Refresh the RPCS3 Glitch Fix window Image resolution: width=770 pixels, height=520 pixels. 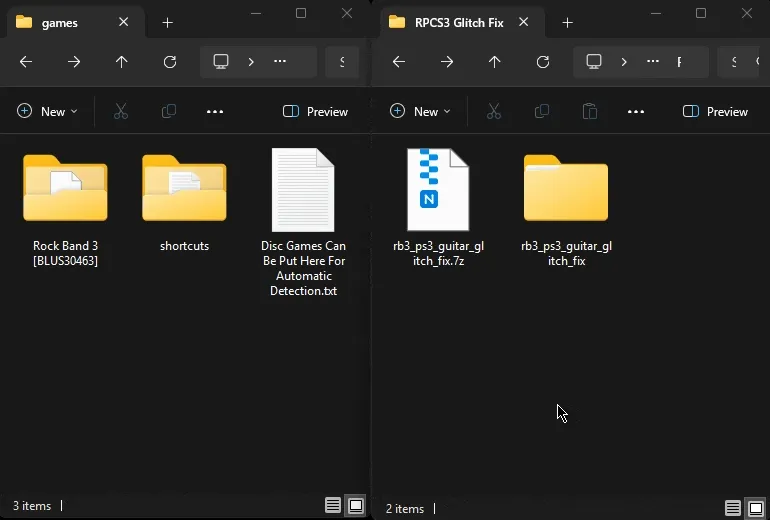(543, 62)
